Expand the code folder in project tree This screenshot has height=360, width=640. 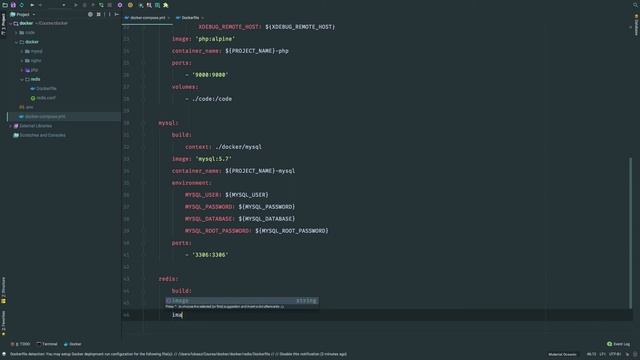click(16, 33)
